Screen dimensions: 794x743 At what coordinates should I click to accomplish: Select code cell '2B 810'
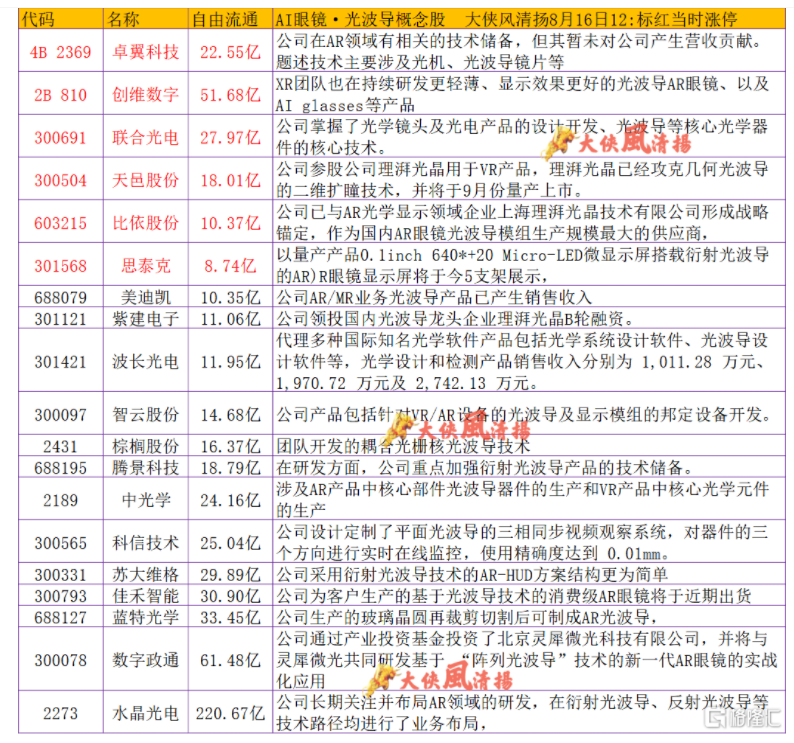[61, 94]
